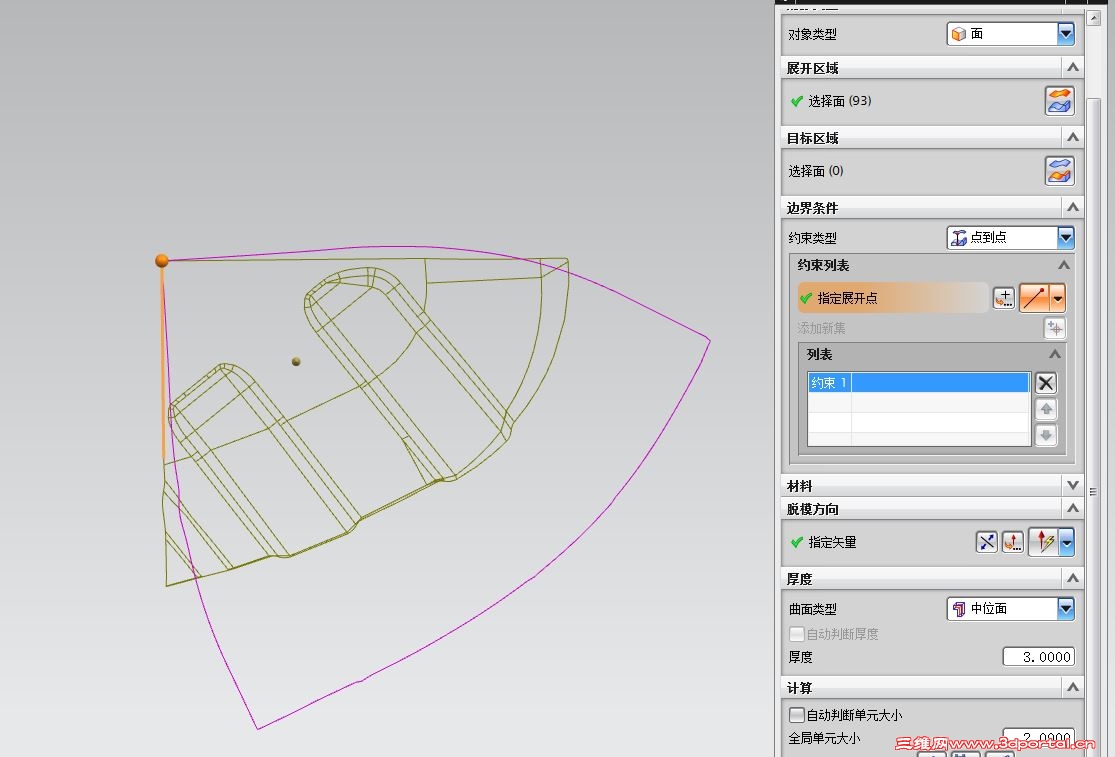The image size is (1115, 757).
Task: Click the 添加新集 add-set icon
Action: coord(1055,328)
